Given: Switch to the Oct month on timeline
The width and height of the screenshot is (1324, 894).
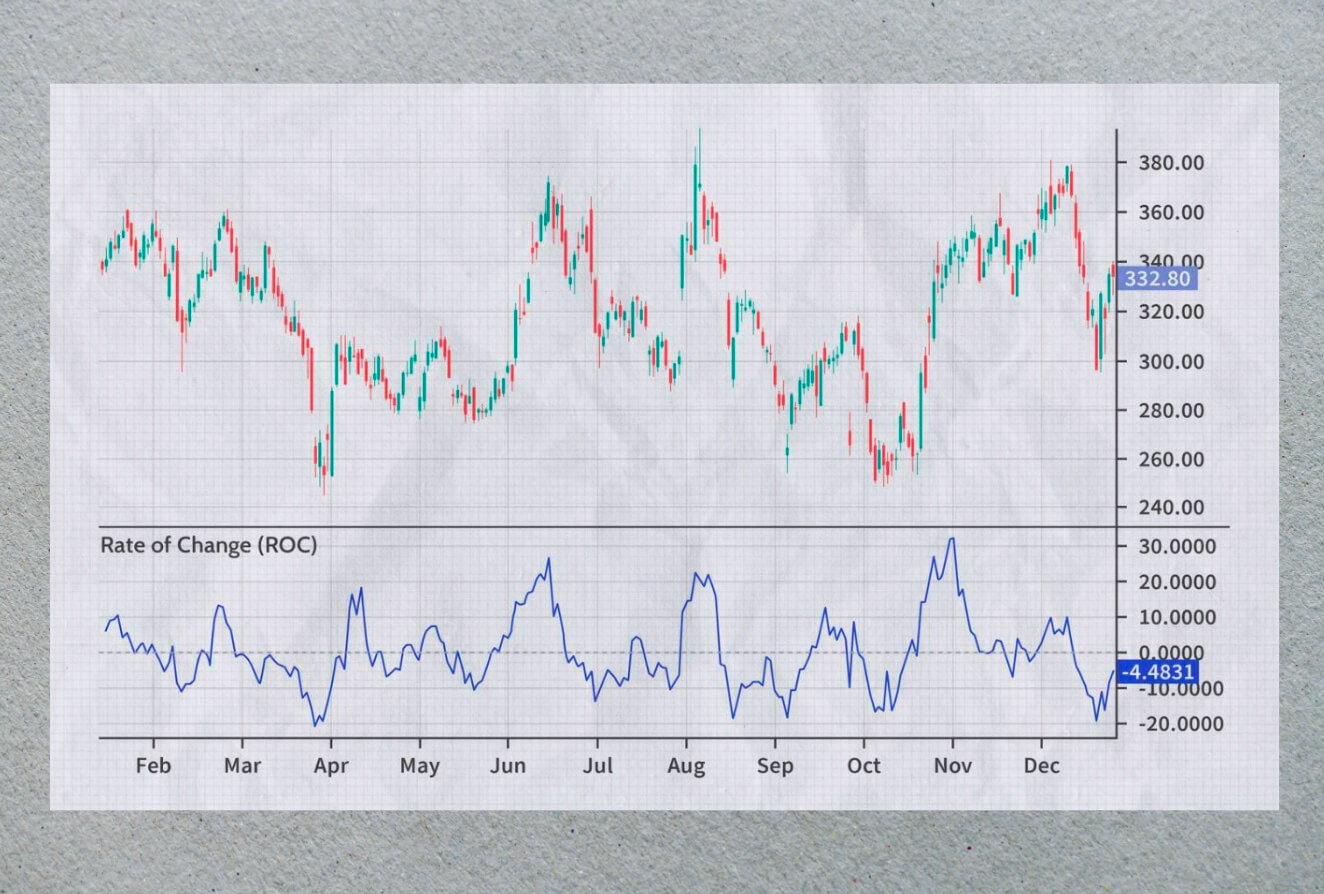Looking at the screenshot, I should (865, 766).
